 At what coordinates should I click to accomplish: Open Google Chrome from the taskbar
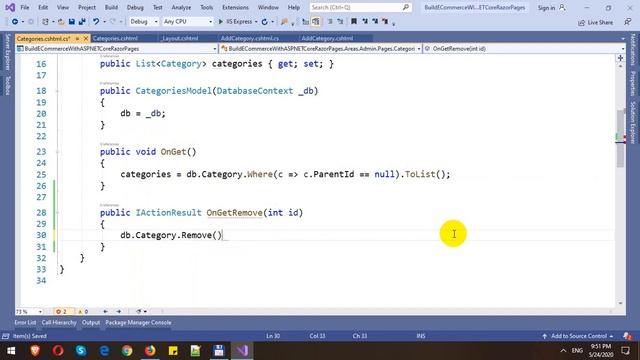127,350
